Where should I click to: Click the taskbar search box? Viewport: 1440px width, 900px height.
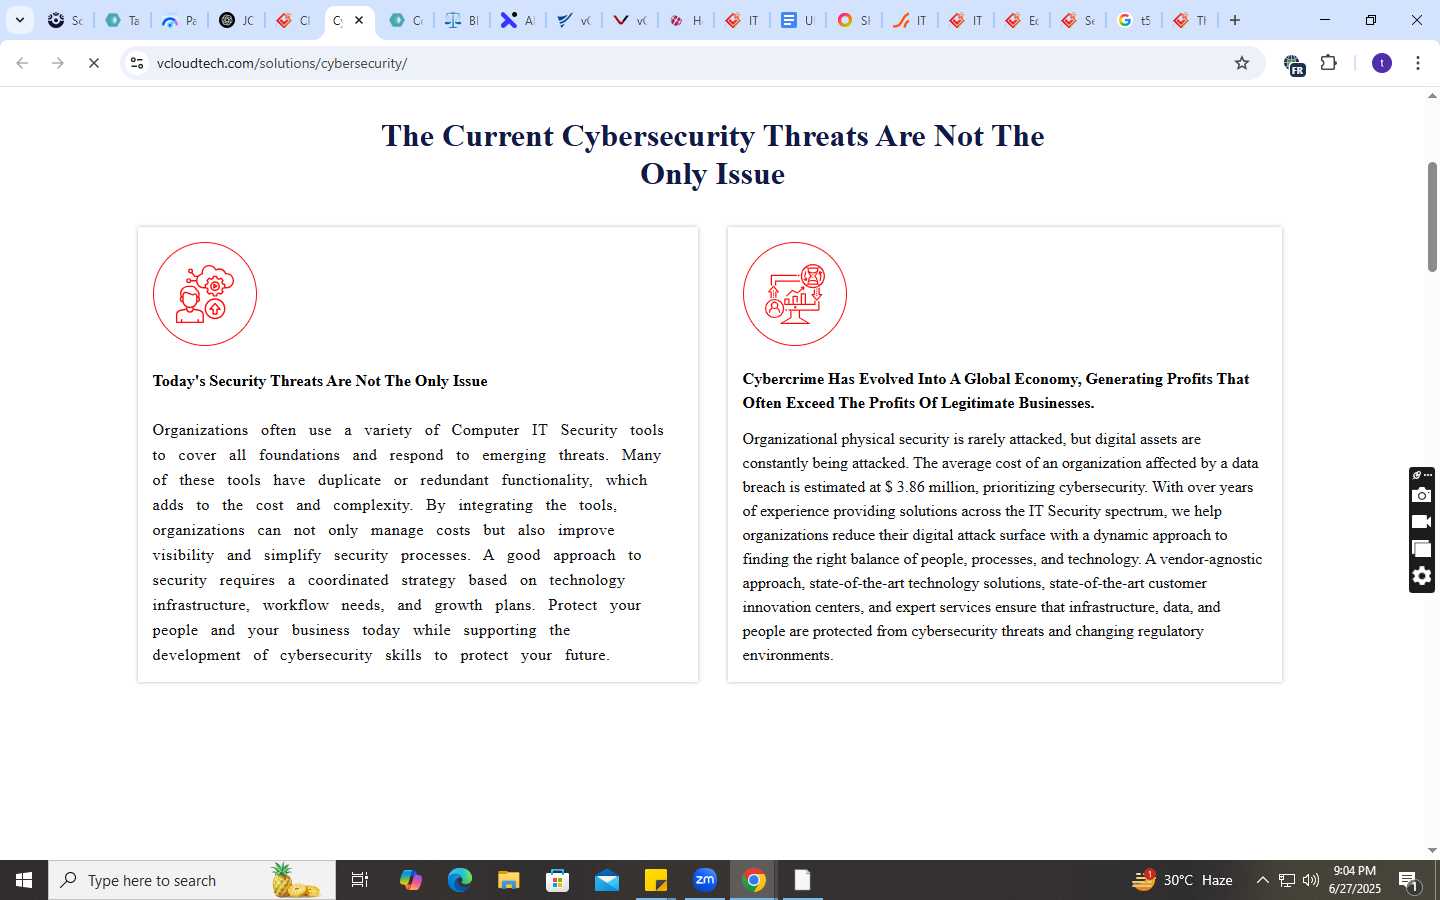192,880
